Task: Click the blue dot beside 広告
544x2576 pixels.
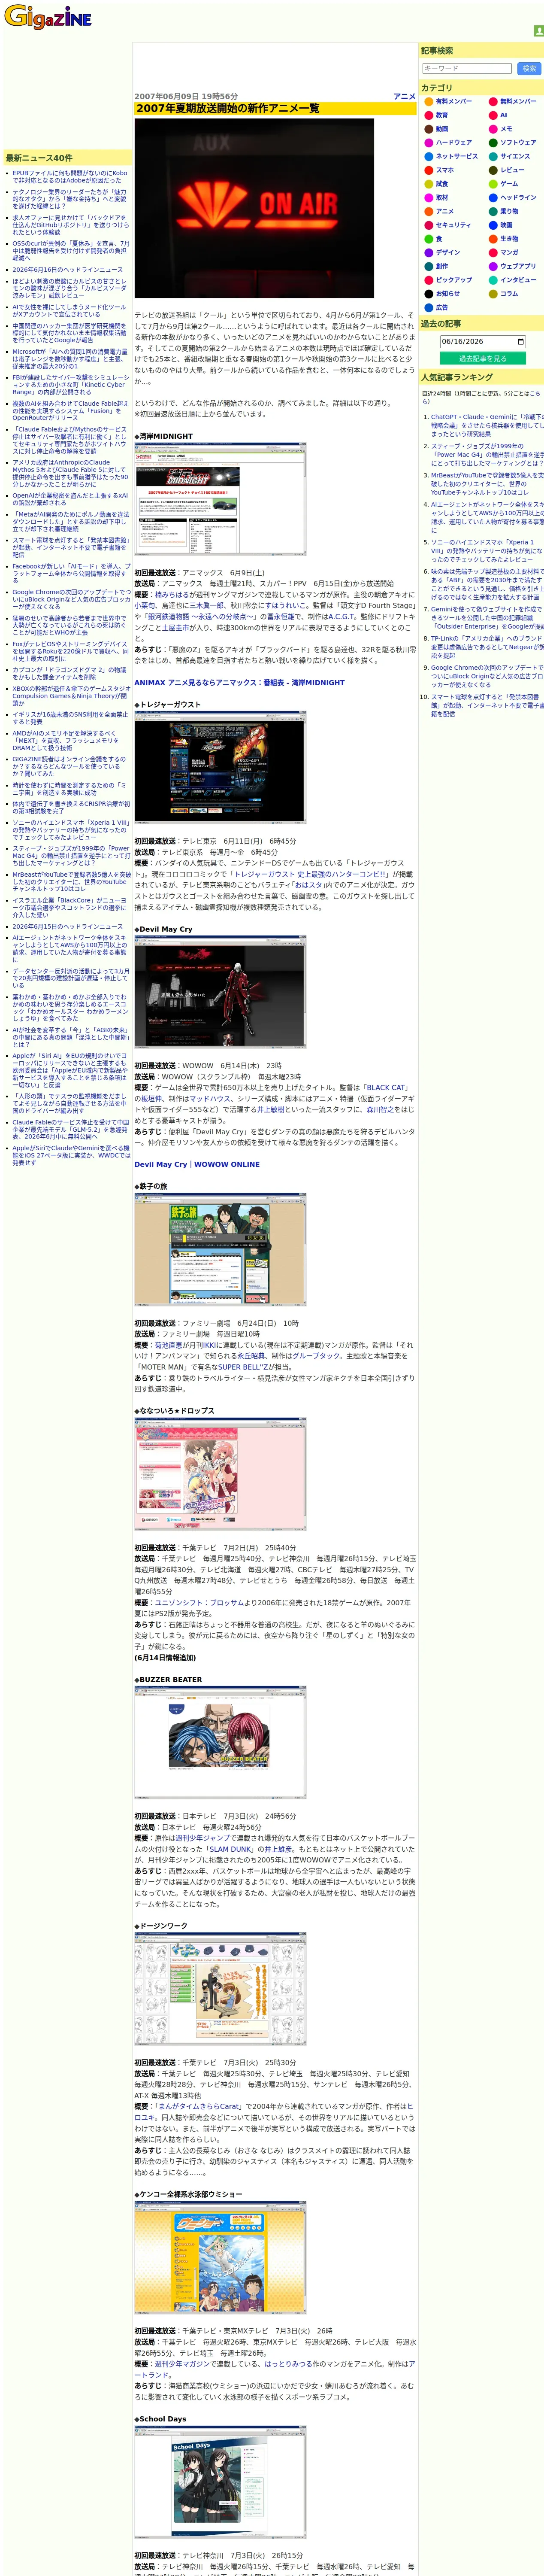Action: (428, 308)
